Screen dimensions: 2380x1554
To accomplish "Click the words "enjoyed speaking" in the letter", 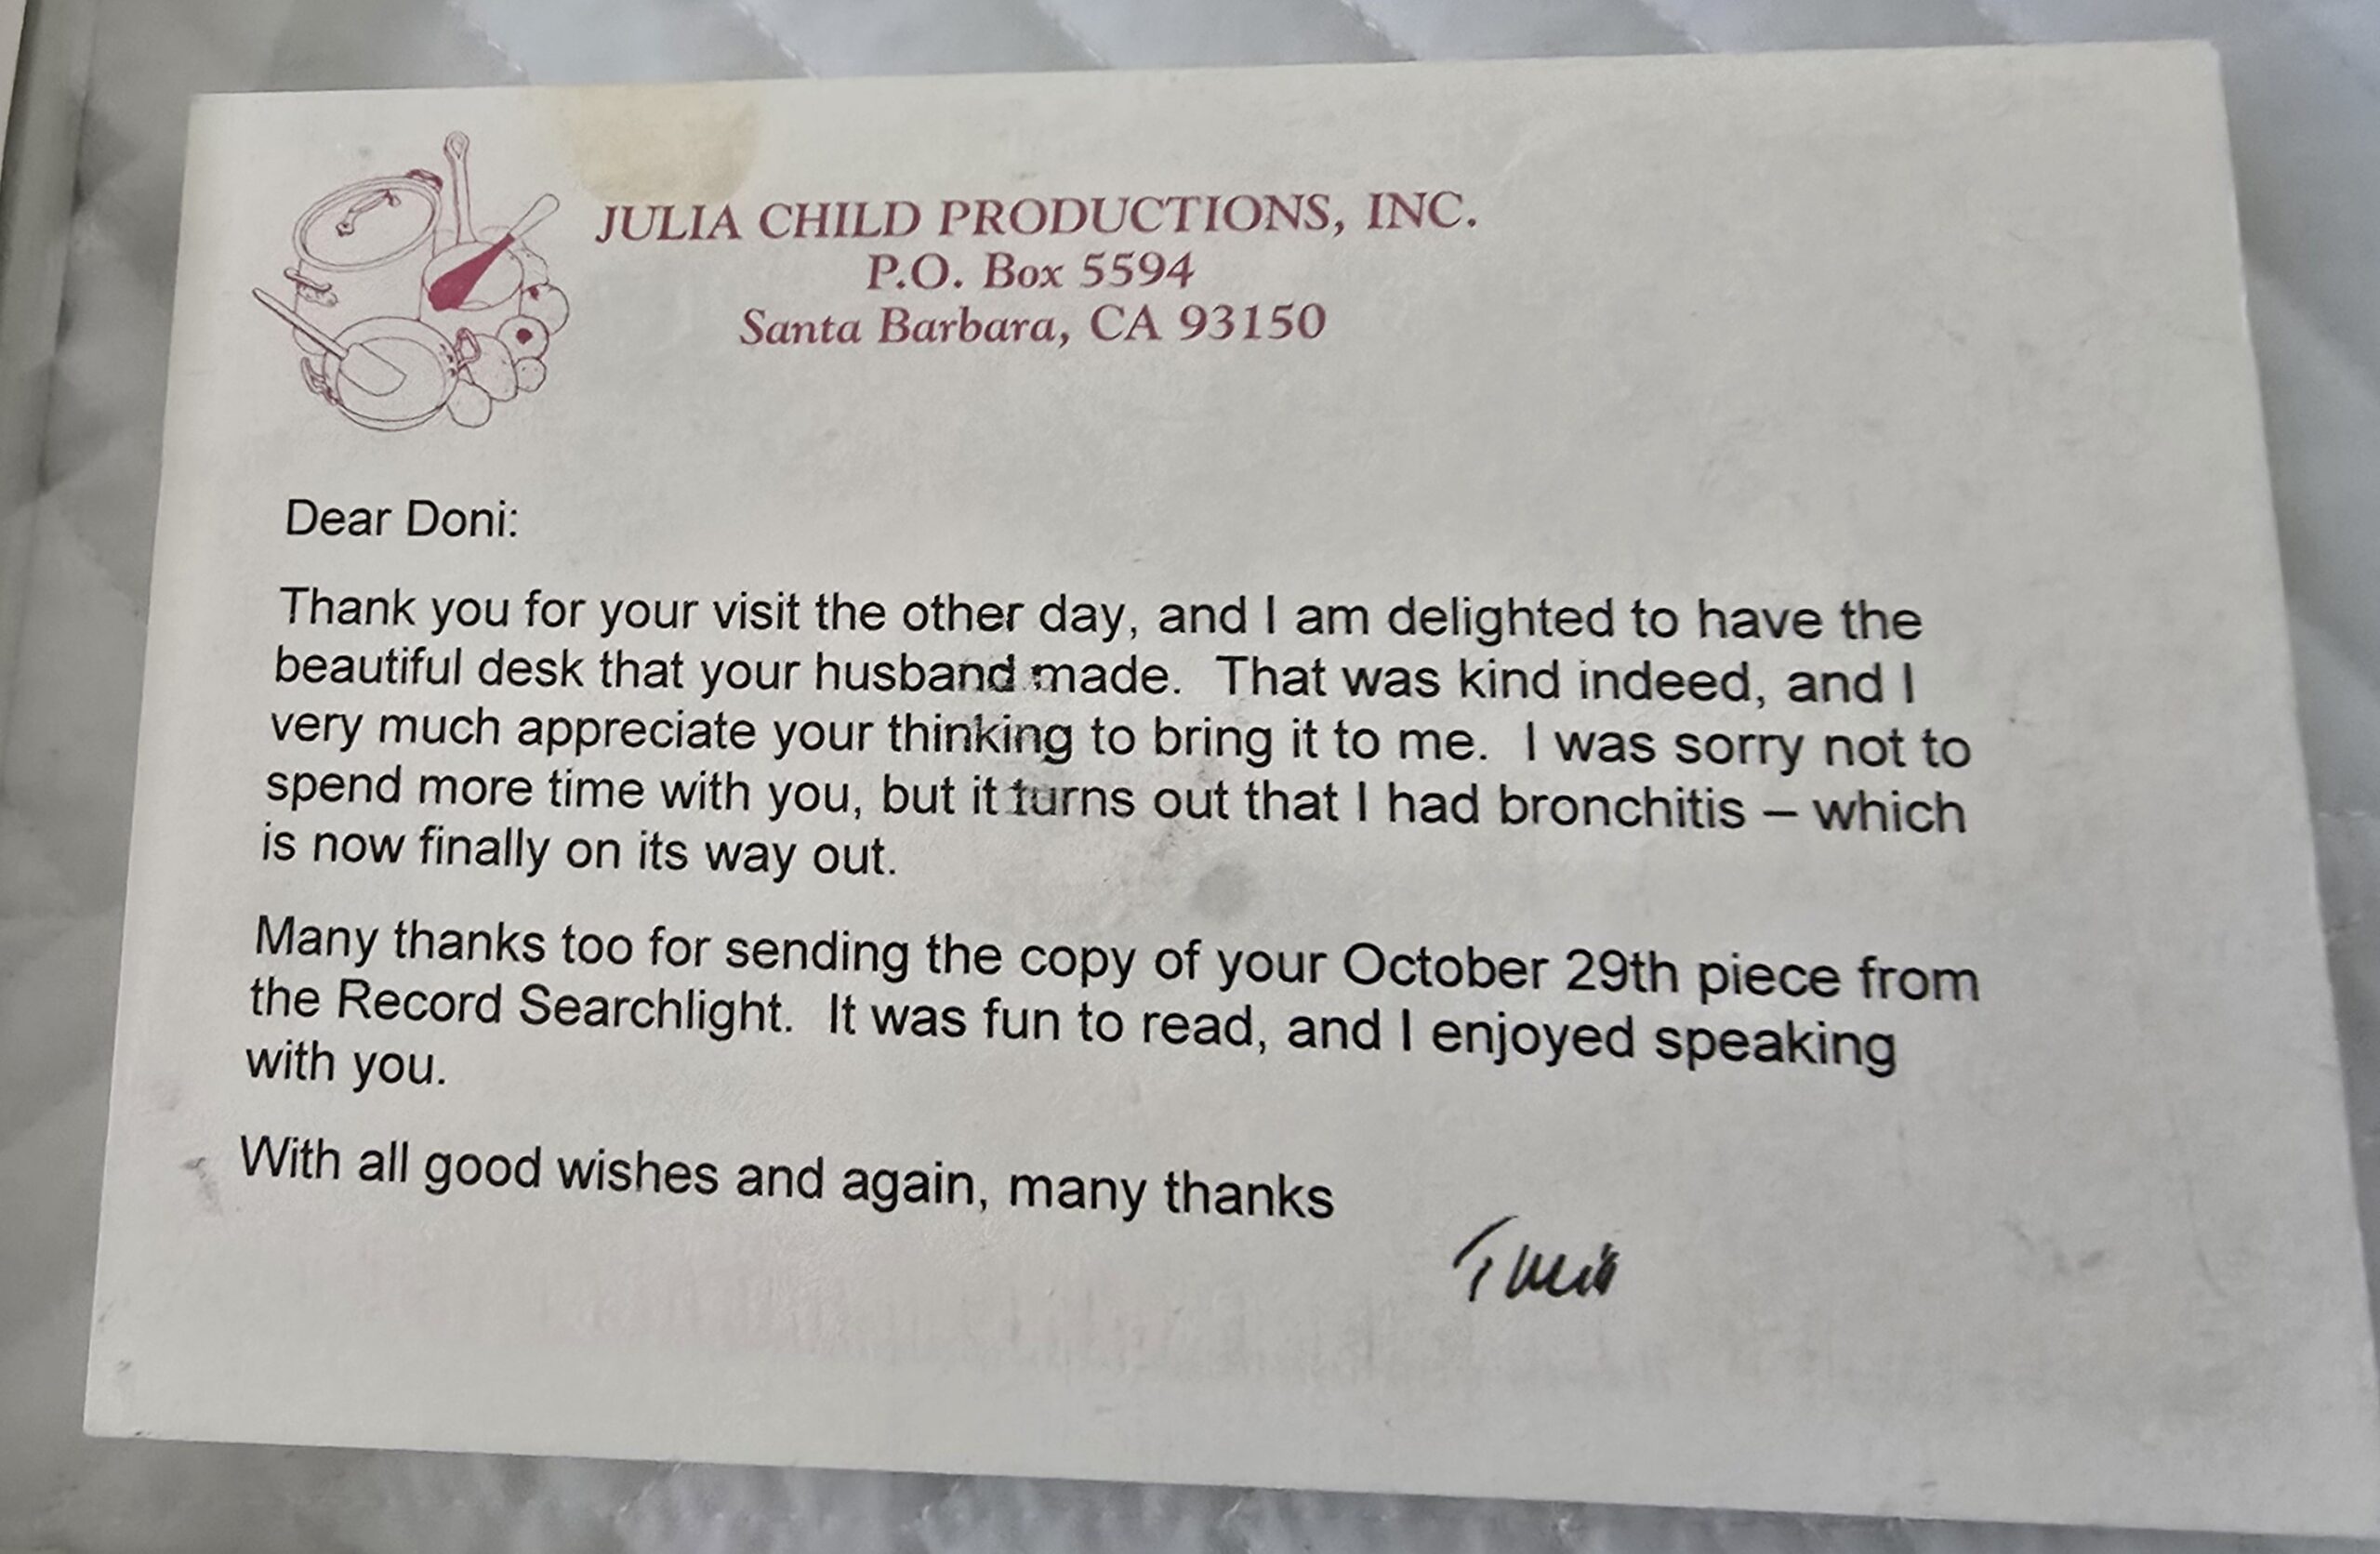I will coord(1662,1037).
